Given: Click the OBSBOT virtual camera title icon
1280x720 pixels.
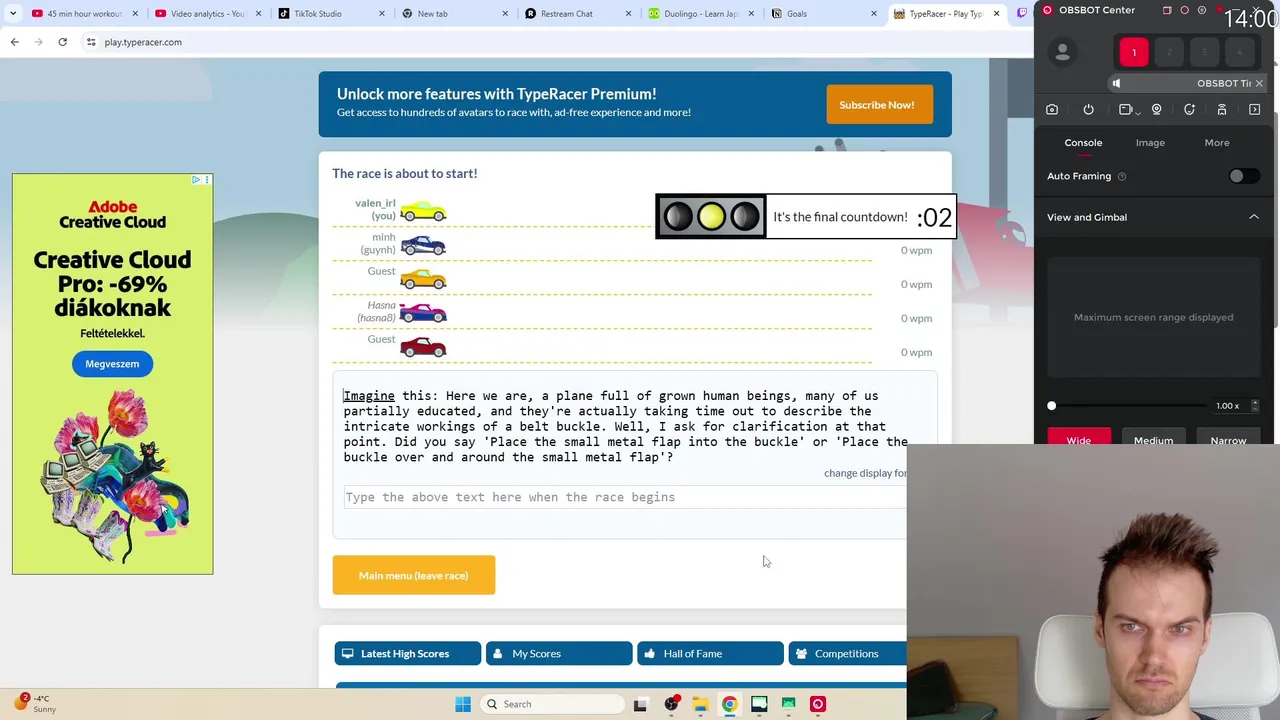Looking at the screenshot, I should click(x=1167, y=10).
